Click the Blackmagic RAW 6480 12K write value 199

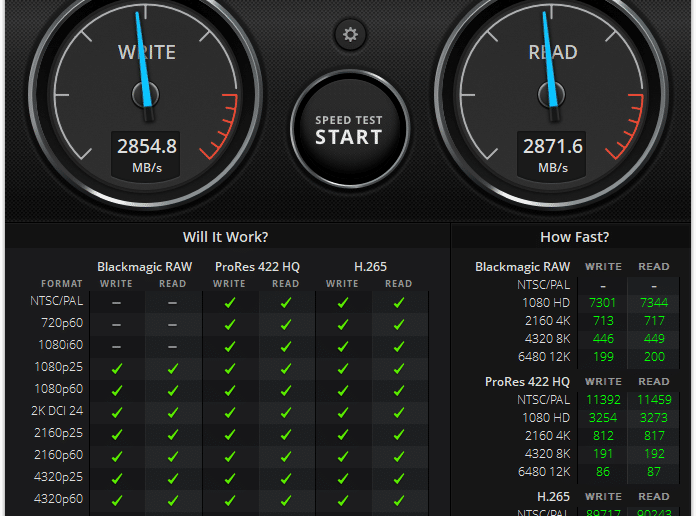point(603,357)
